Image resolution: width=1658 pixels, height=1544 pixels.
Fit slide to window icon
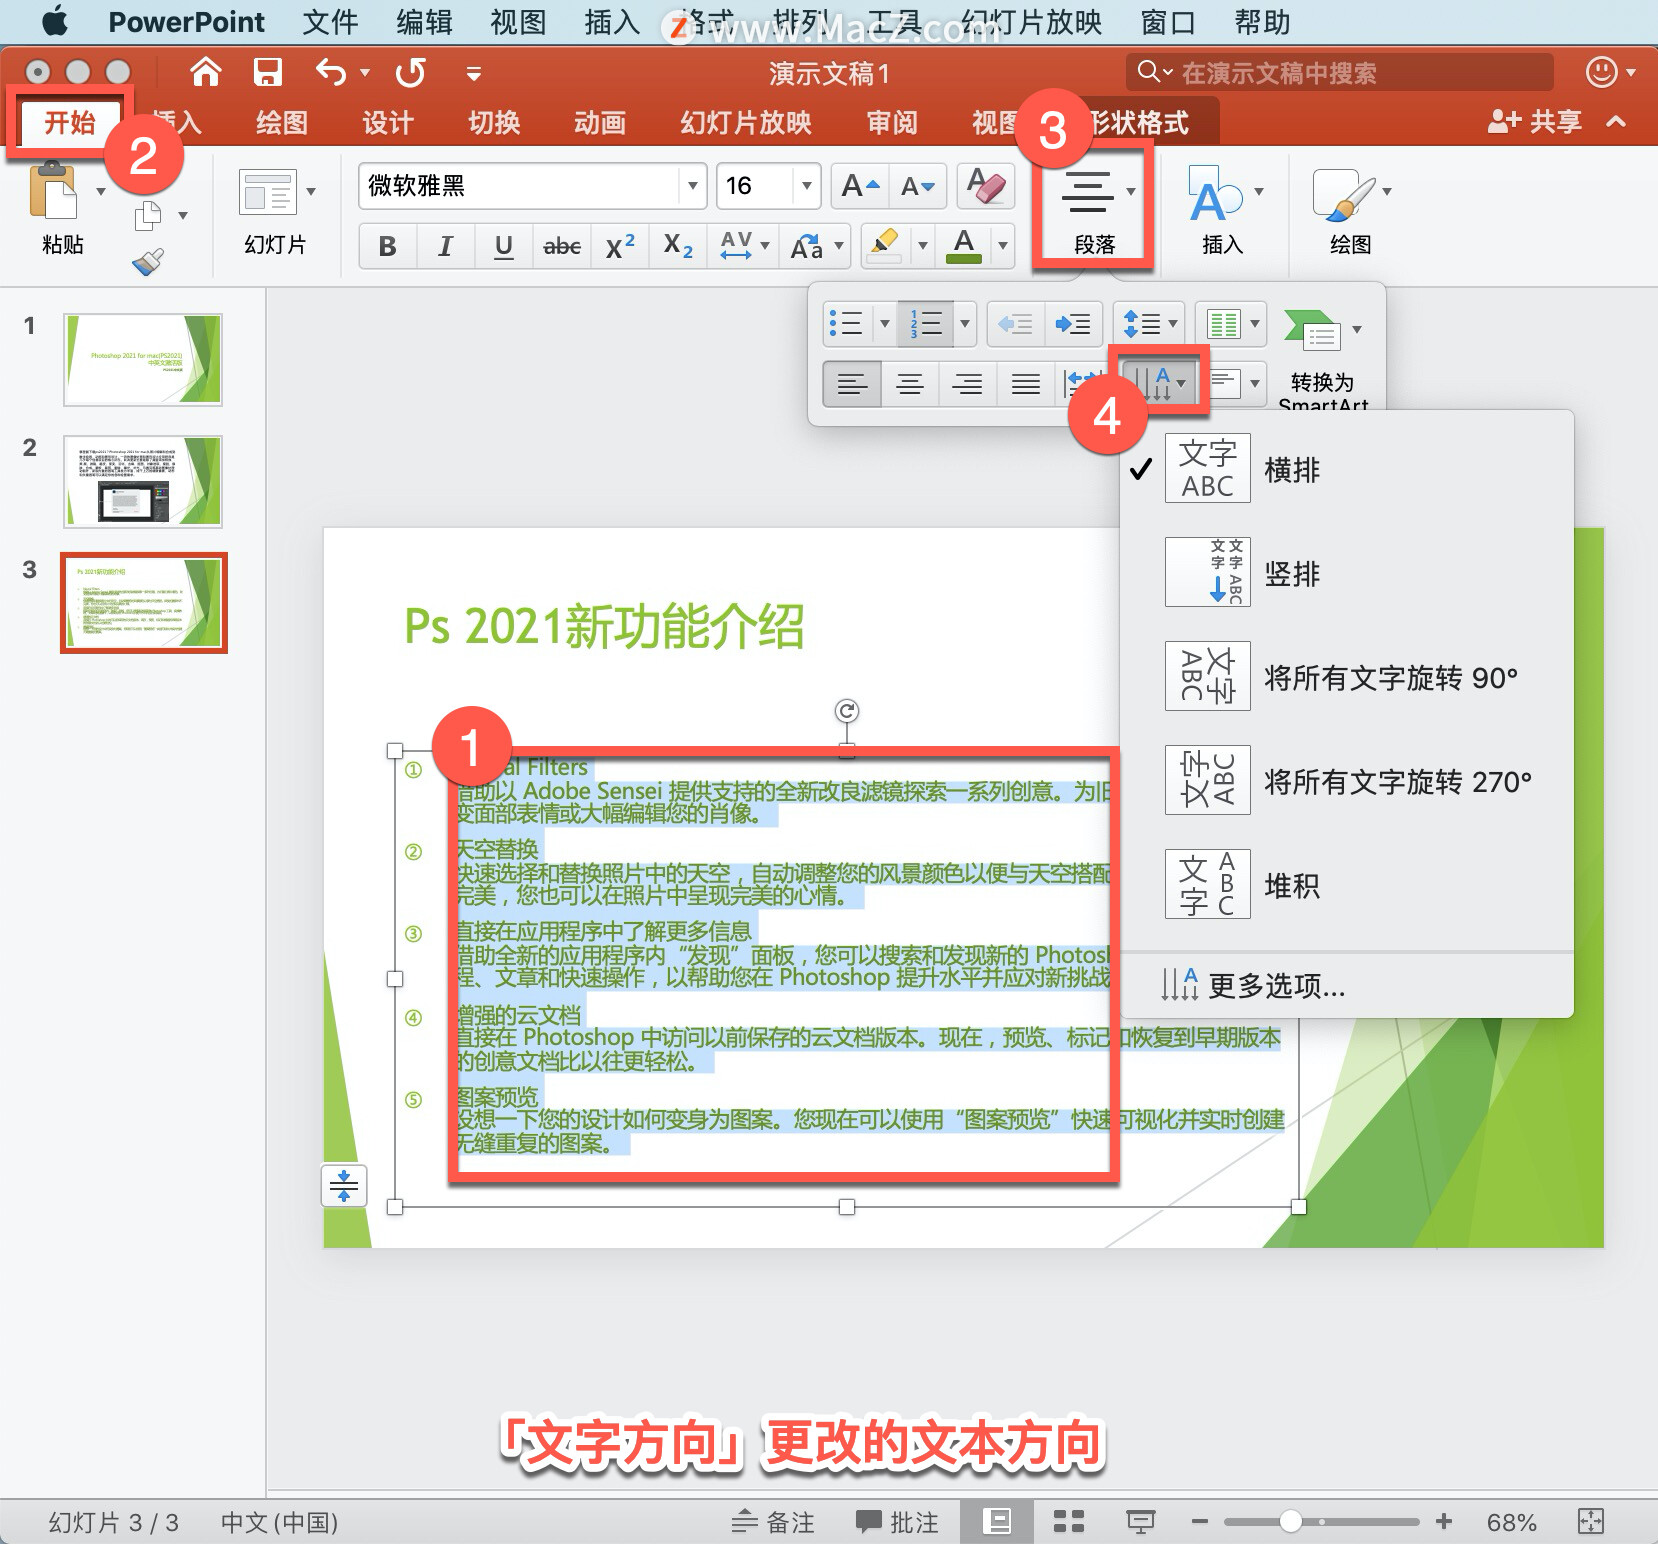(x=1590, y=1522)
